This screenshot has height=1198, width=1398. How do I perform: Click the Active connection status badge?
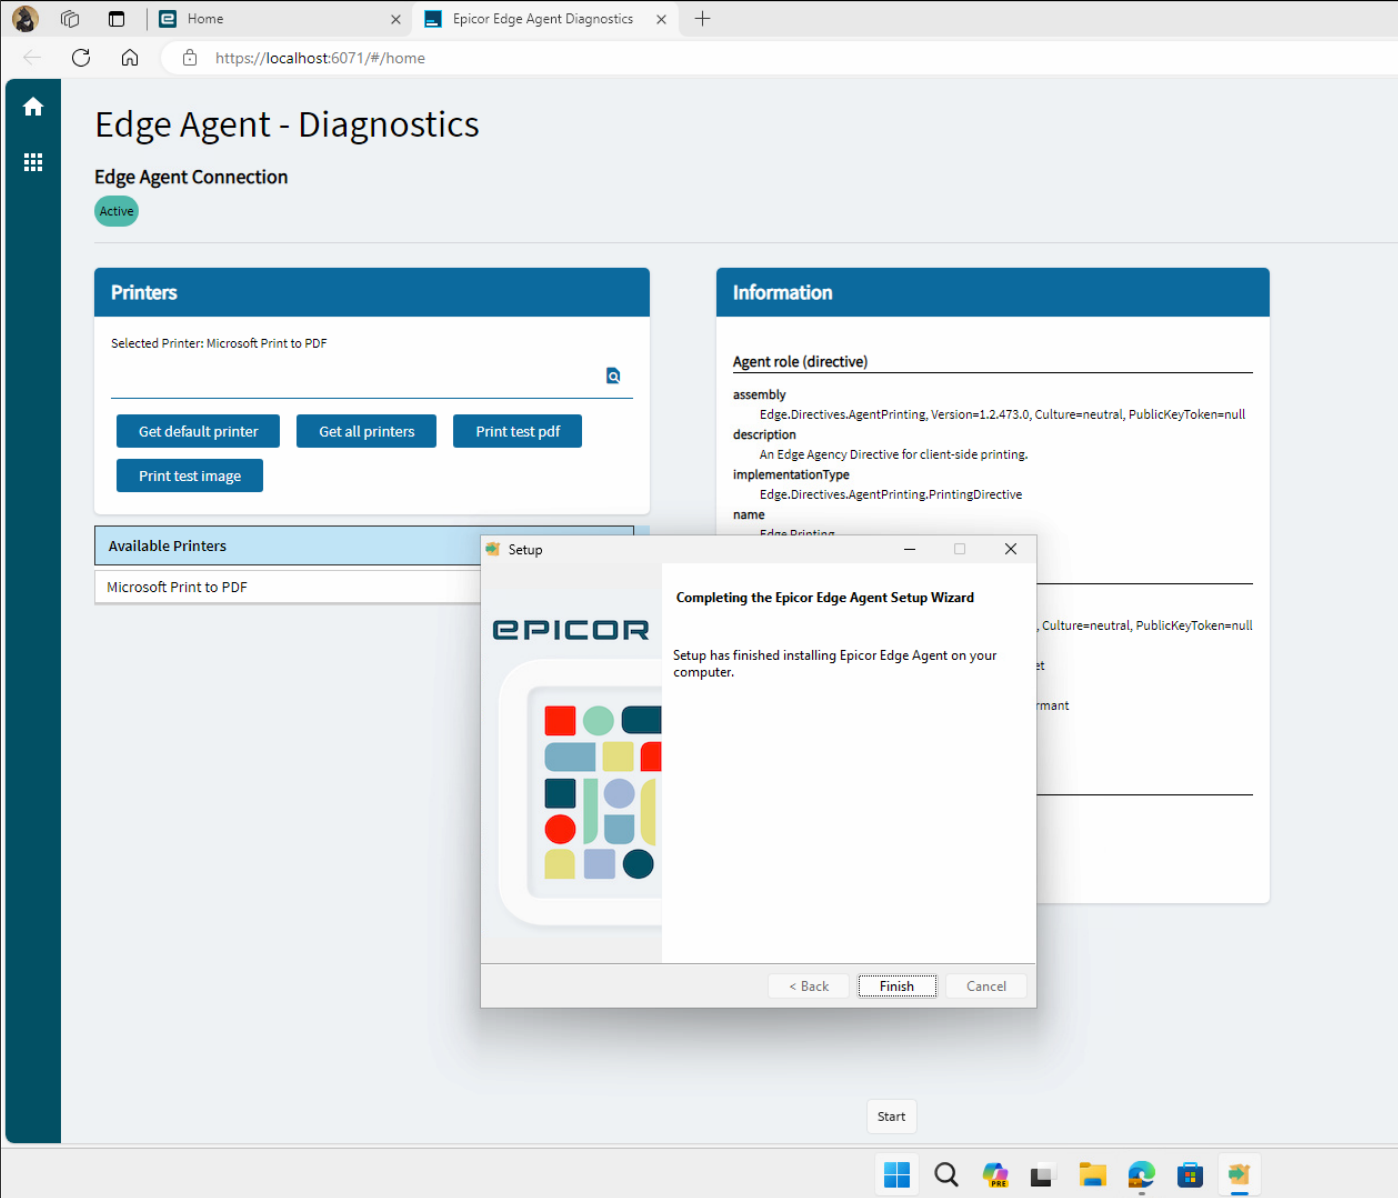tap(117, 211)
